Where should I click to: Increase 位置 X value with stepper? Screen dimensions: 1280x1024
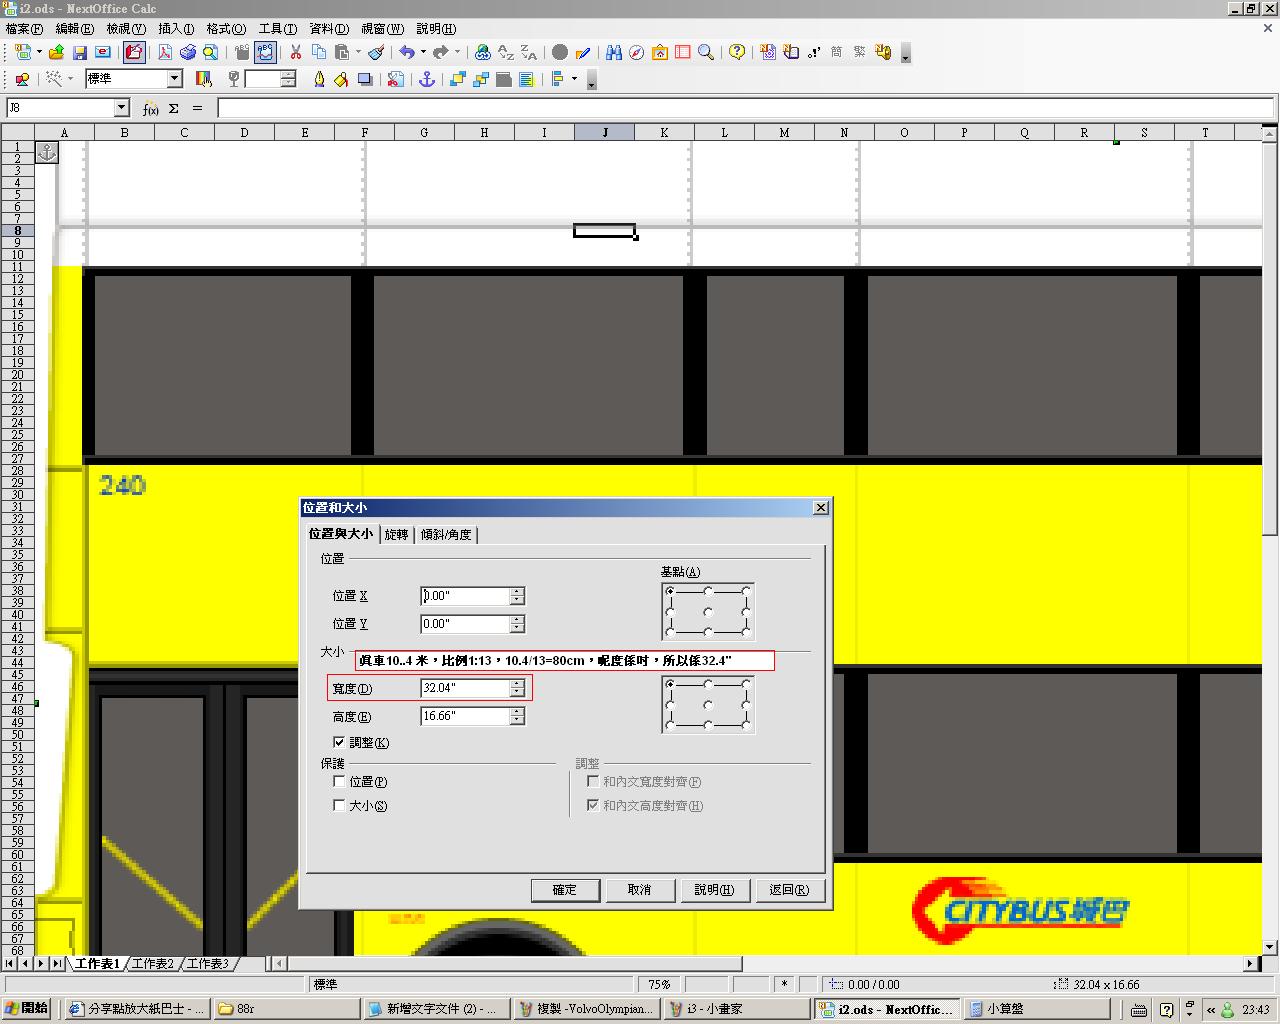coord(517,592)
